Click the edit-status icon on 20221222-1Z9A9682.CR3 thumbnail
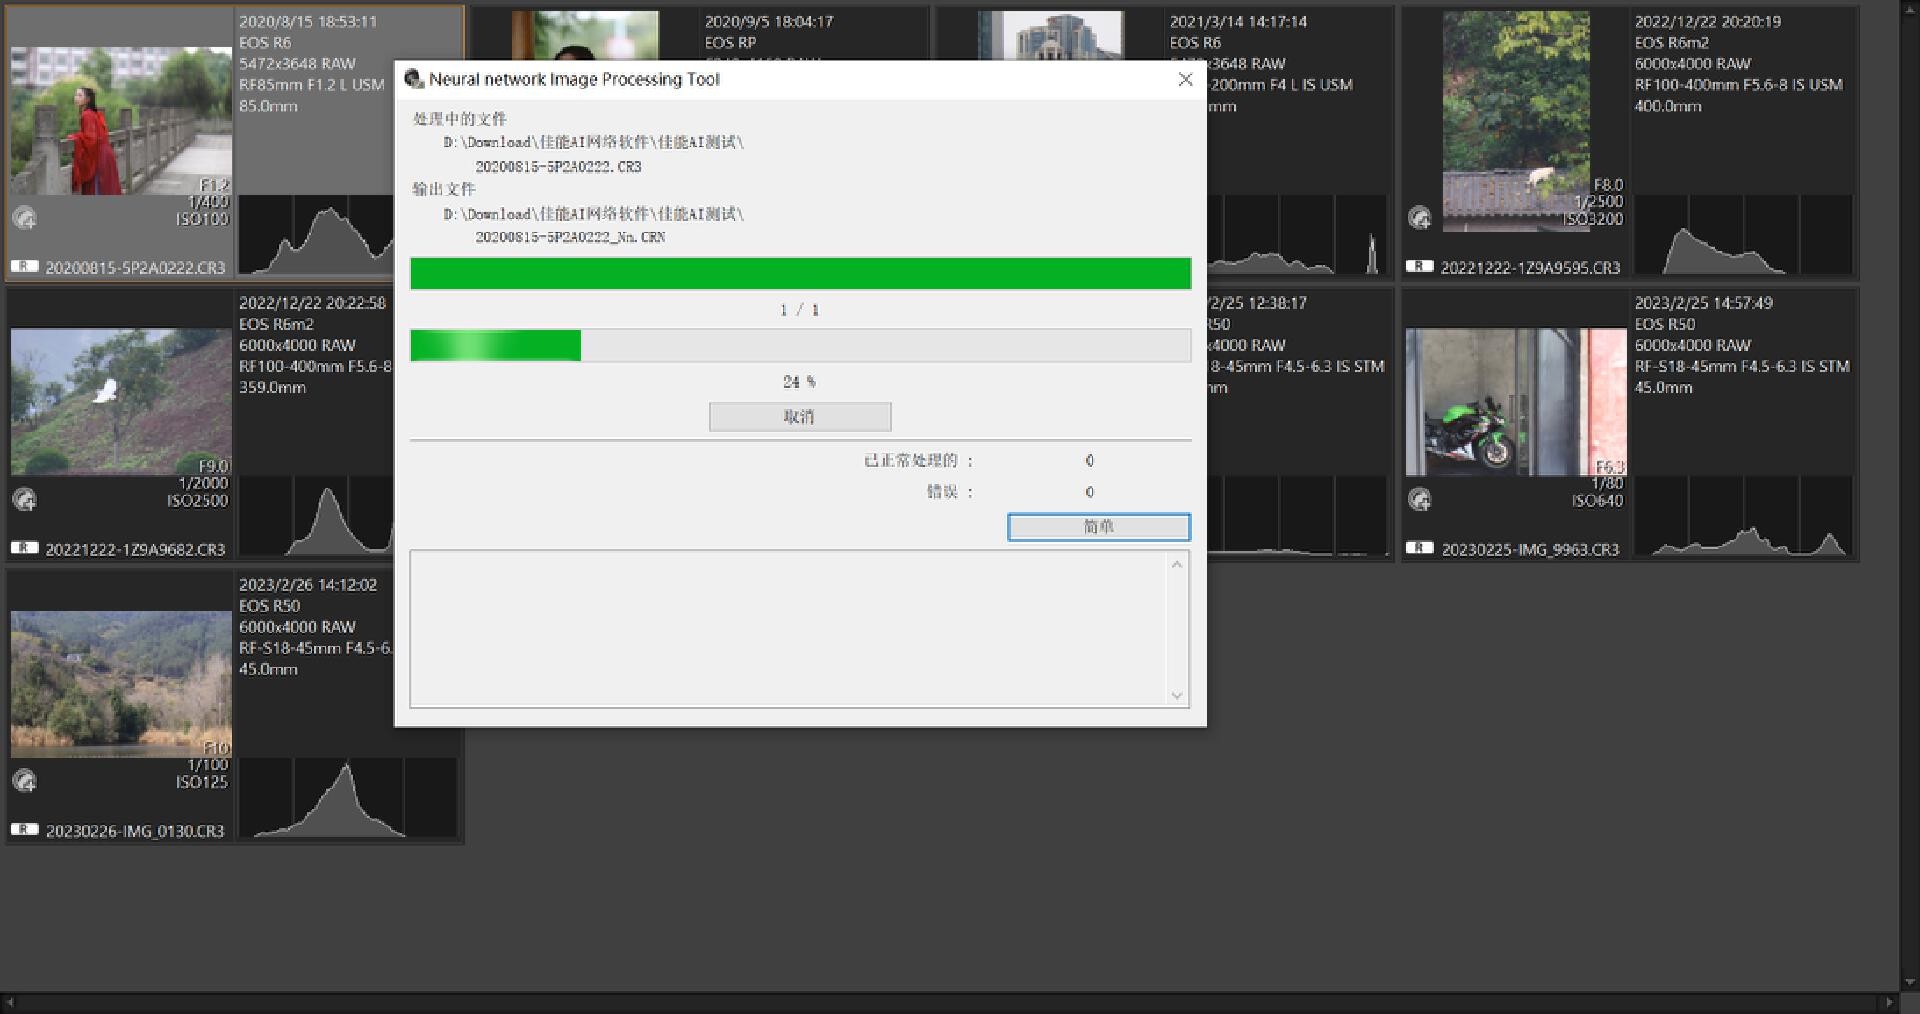Viewport: 1920px width, 1014px height. tap(25, 500)
